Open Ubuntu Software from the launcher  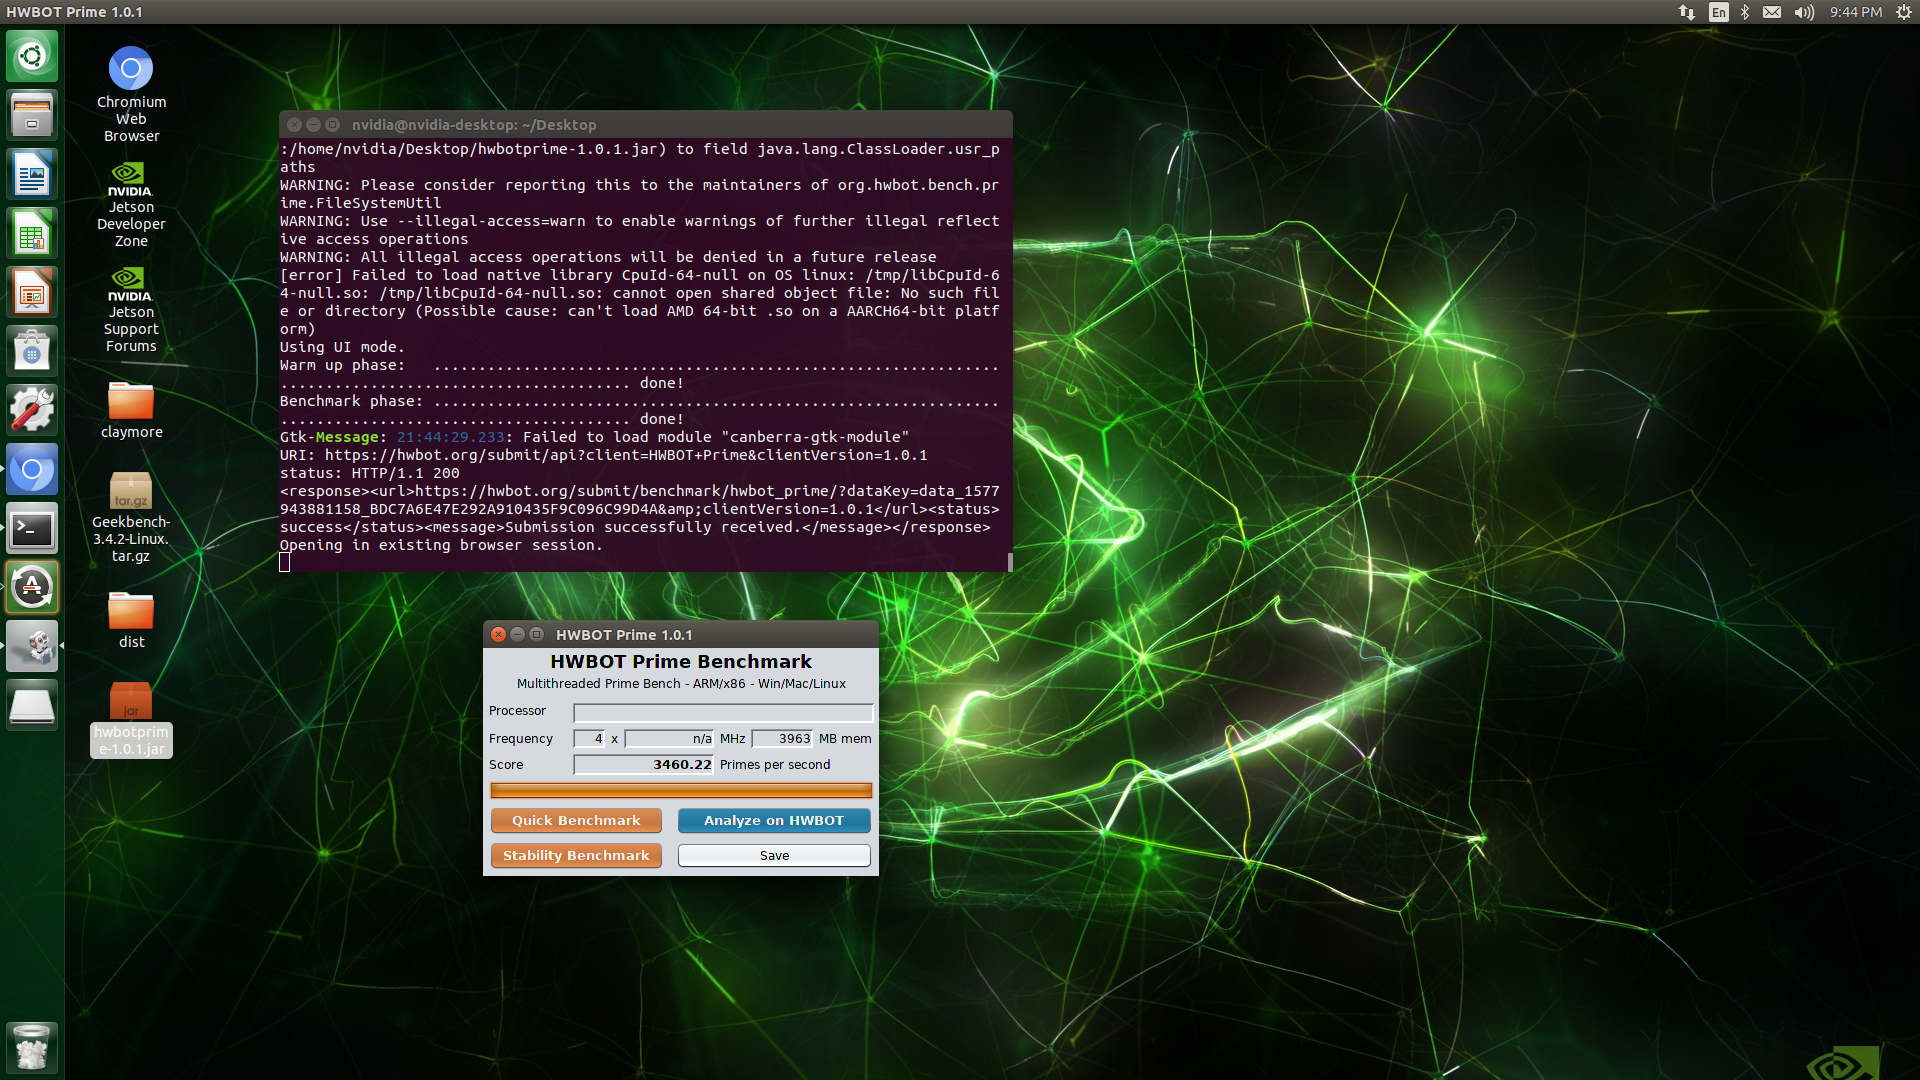[32, 351]
